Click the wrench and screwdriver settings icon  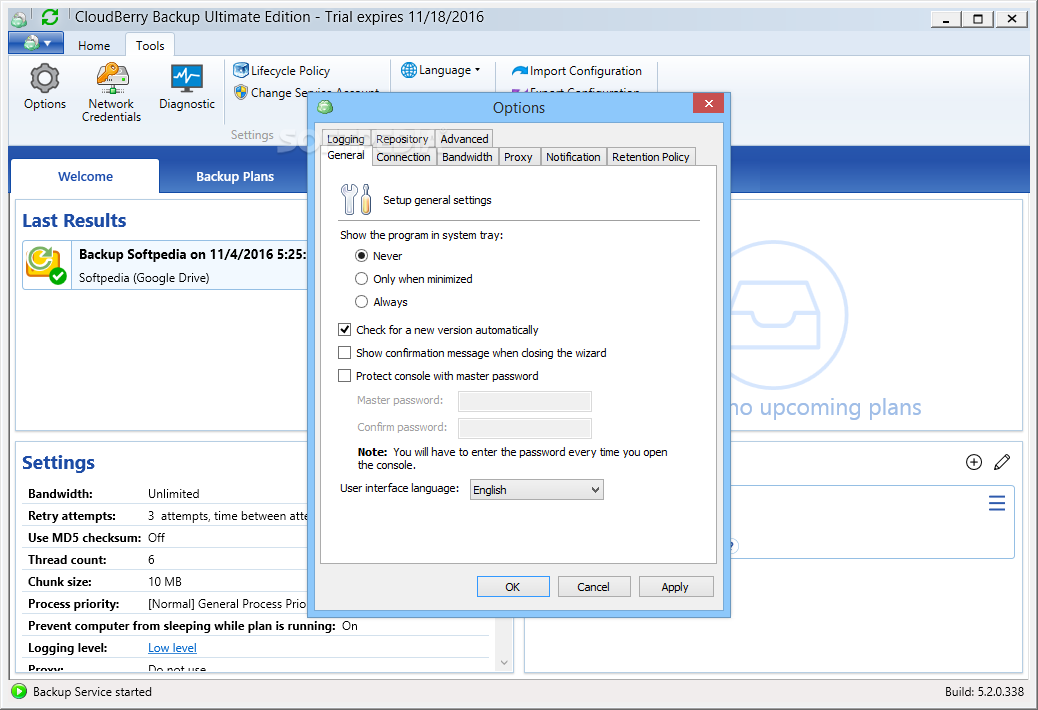coord(355,199)
